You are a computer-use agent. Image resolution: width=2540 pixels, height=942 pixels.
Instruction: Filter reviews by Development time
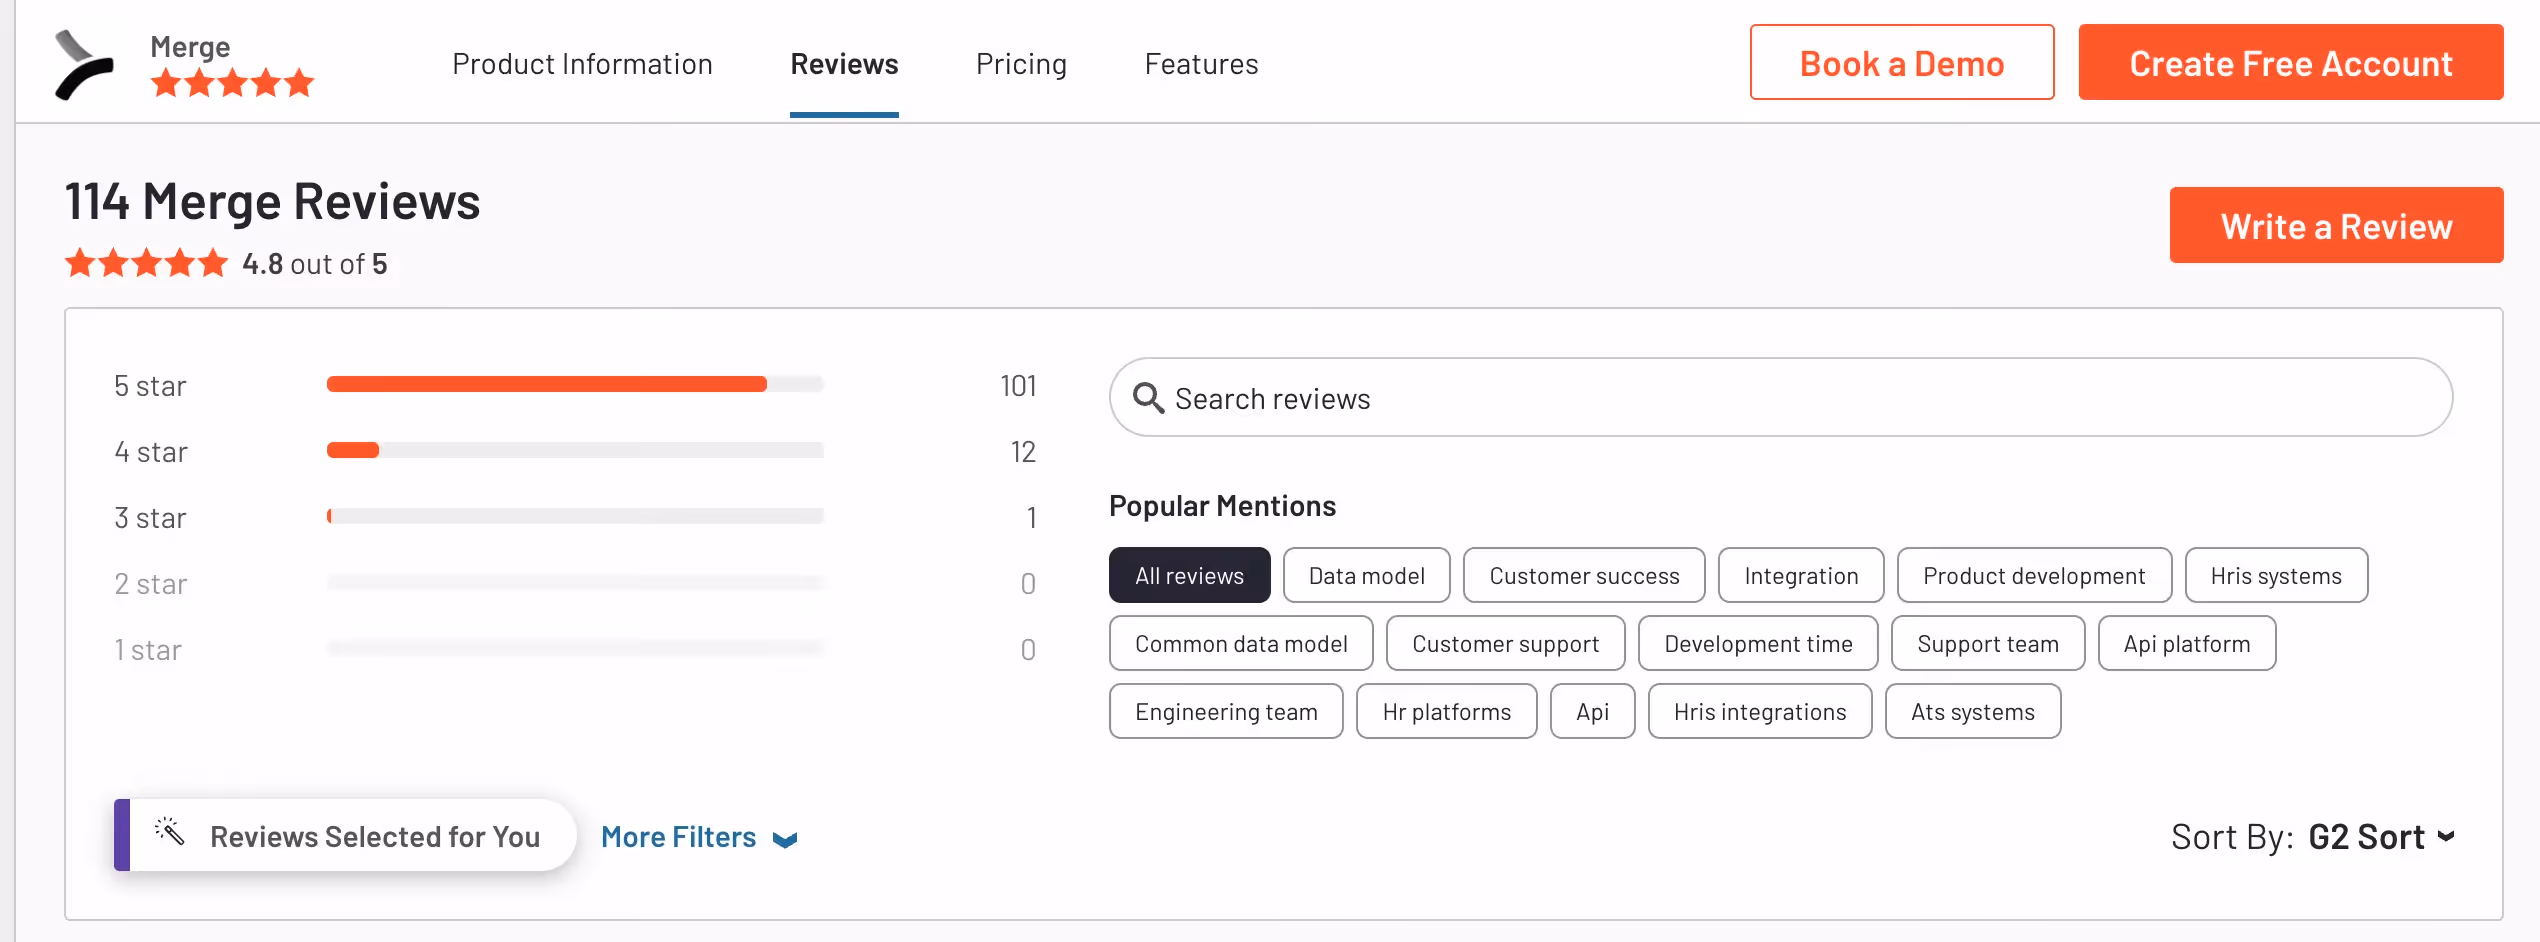1758,643
